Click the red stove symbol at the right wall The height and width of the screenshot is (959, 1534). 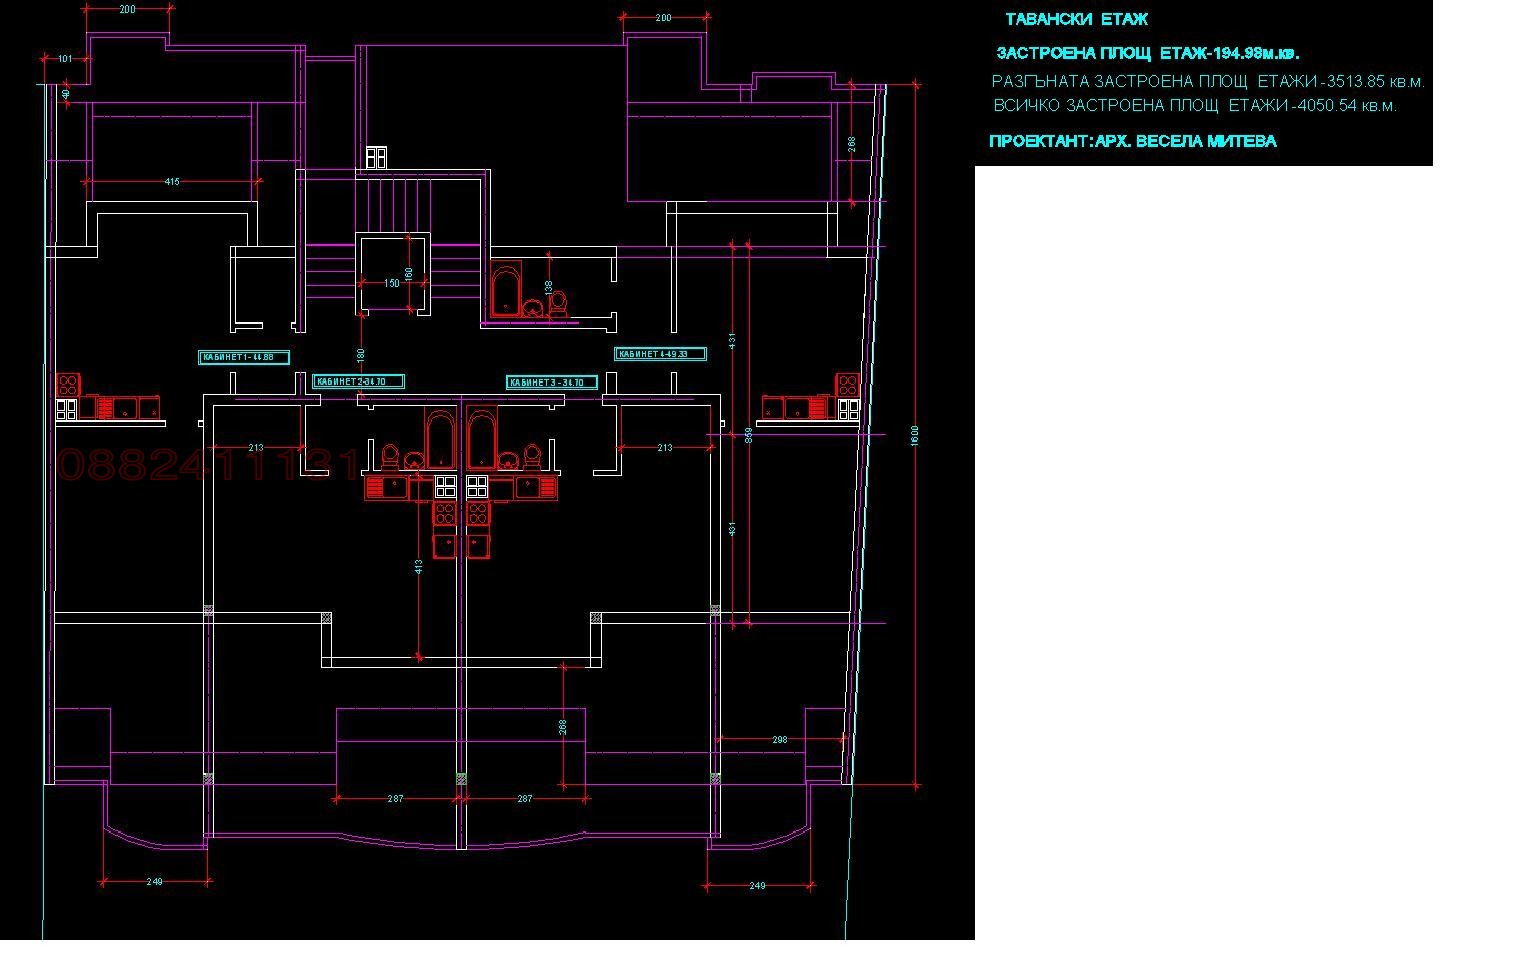click(847, 384)
